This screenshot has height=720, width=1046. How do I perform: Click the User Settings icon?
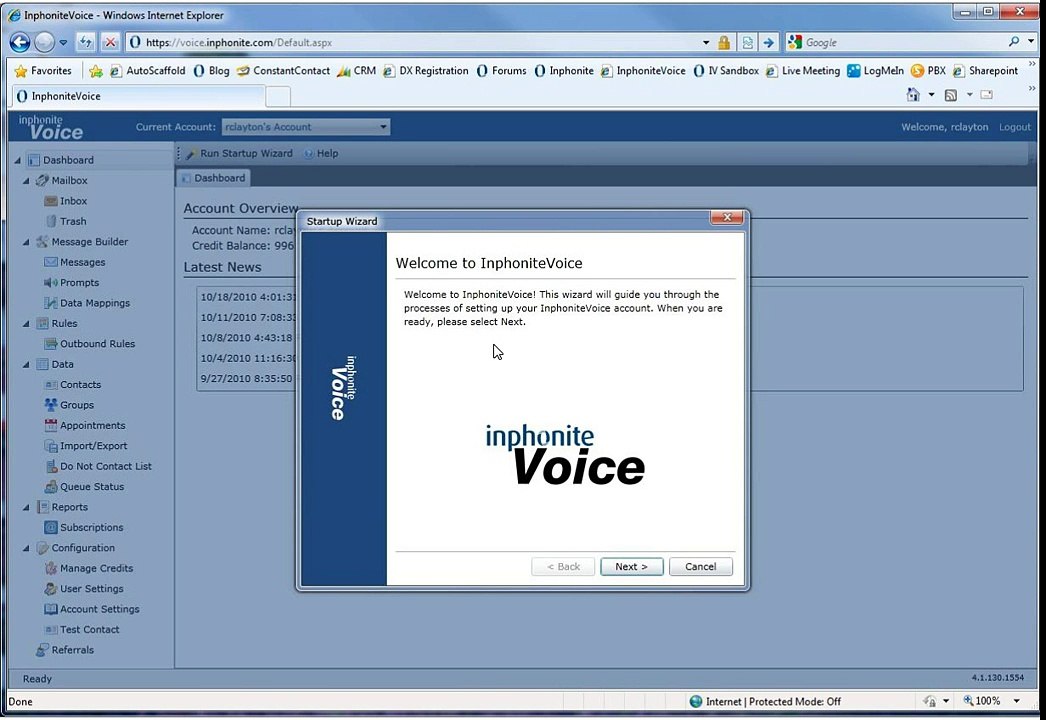click(51, 589)
